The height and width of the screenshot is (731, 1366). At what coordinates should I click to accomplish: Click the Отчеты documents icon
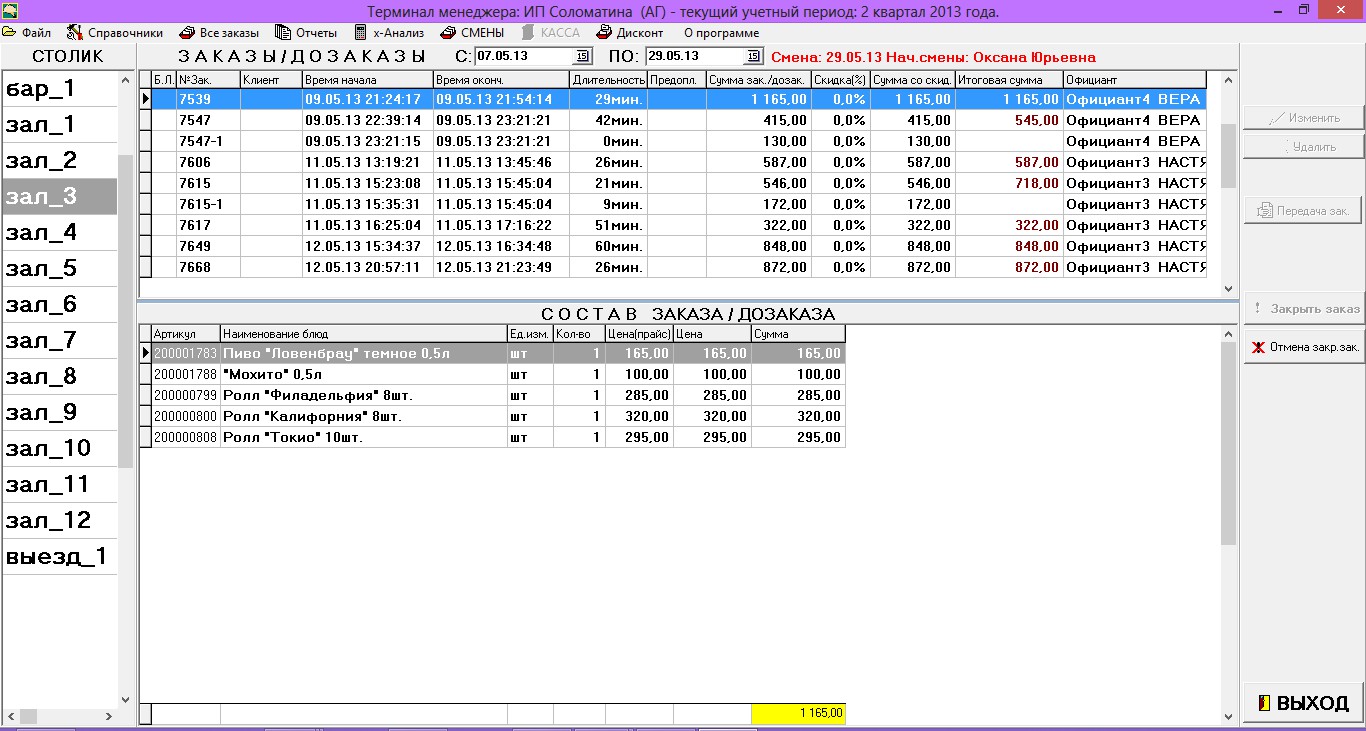(284, 33)
